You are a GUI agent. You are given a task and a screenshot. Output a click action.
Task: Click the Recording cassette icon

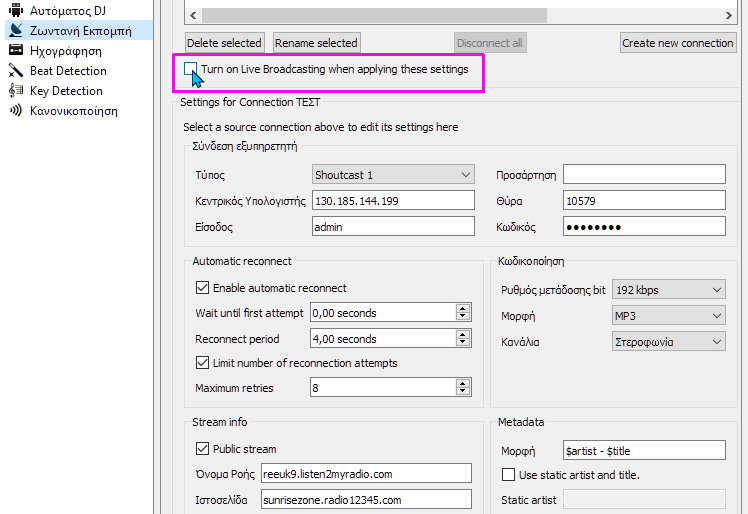pyautogui.click(x=15, y=51)
